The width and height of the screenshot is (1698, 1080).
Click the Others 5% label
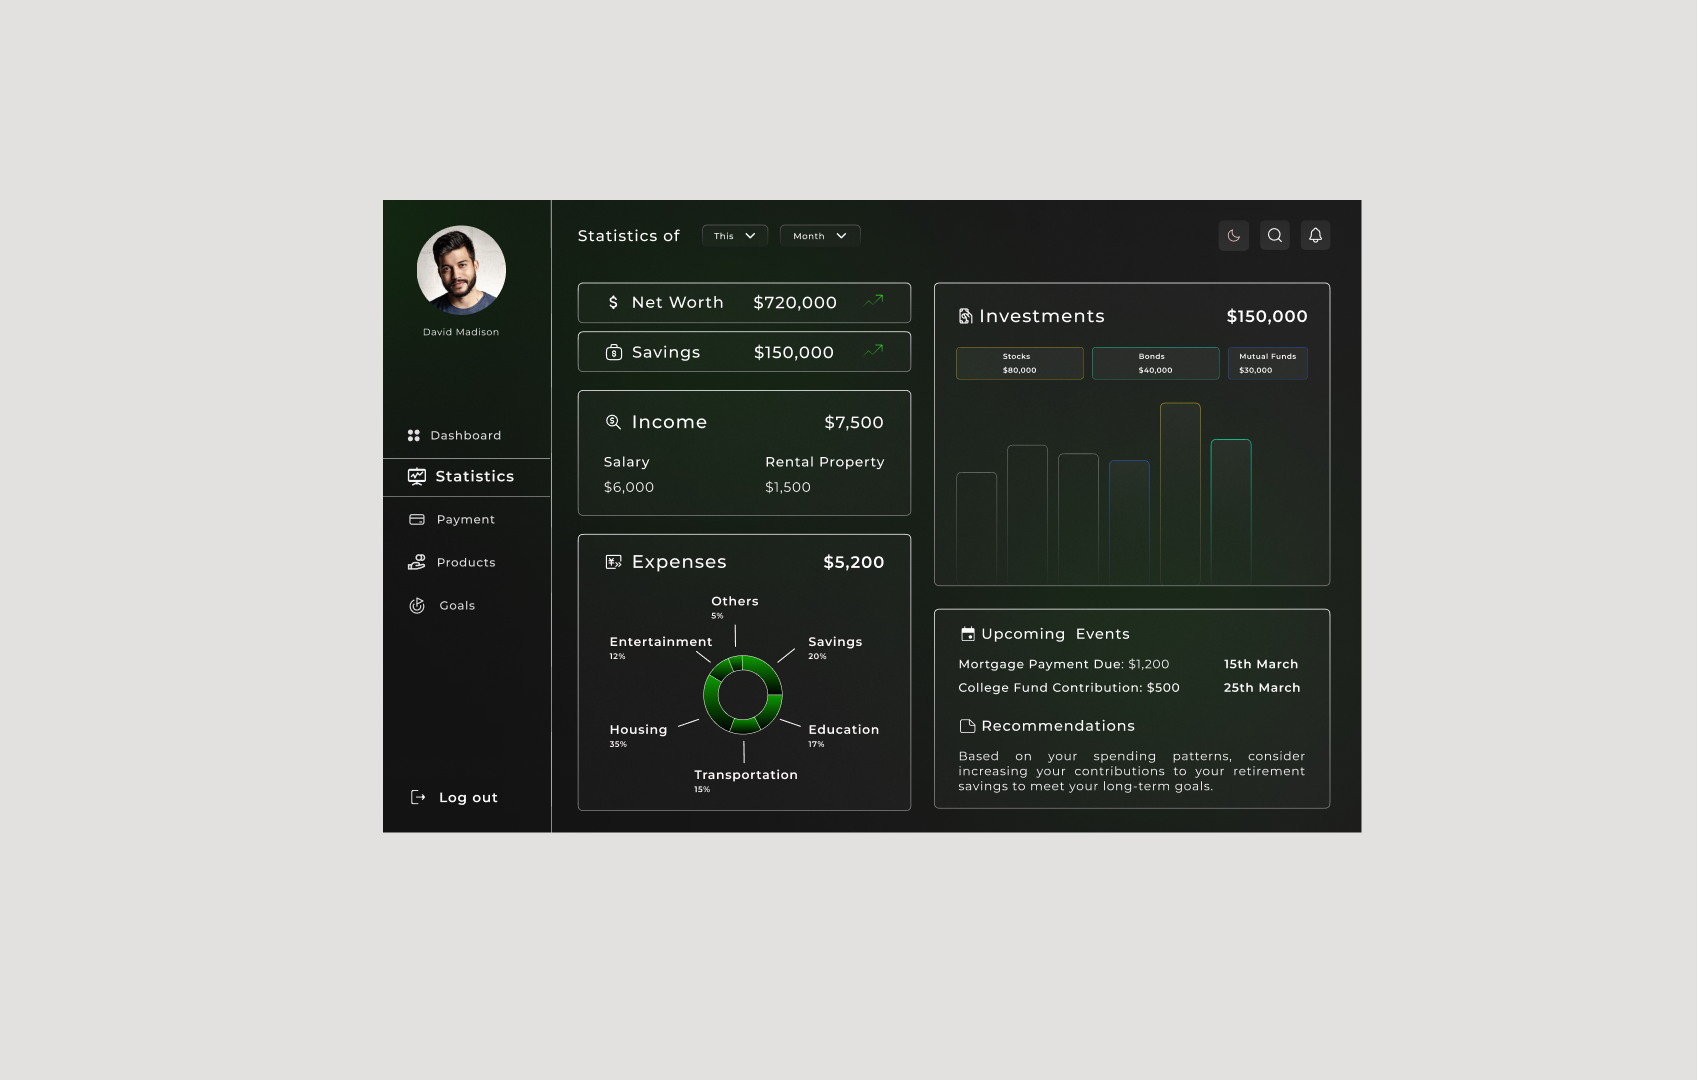735,607
